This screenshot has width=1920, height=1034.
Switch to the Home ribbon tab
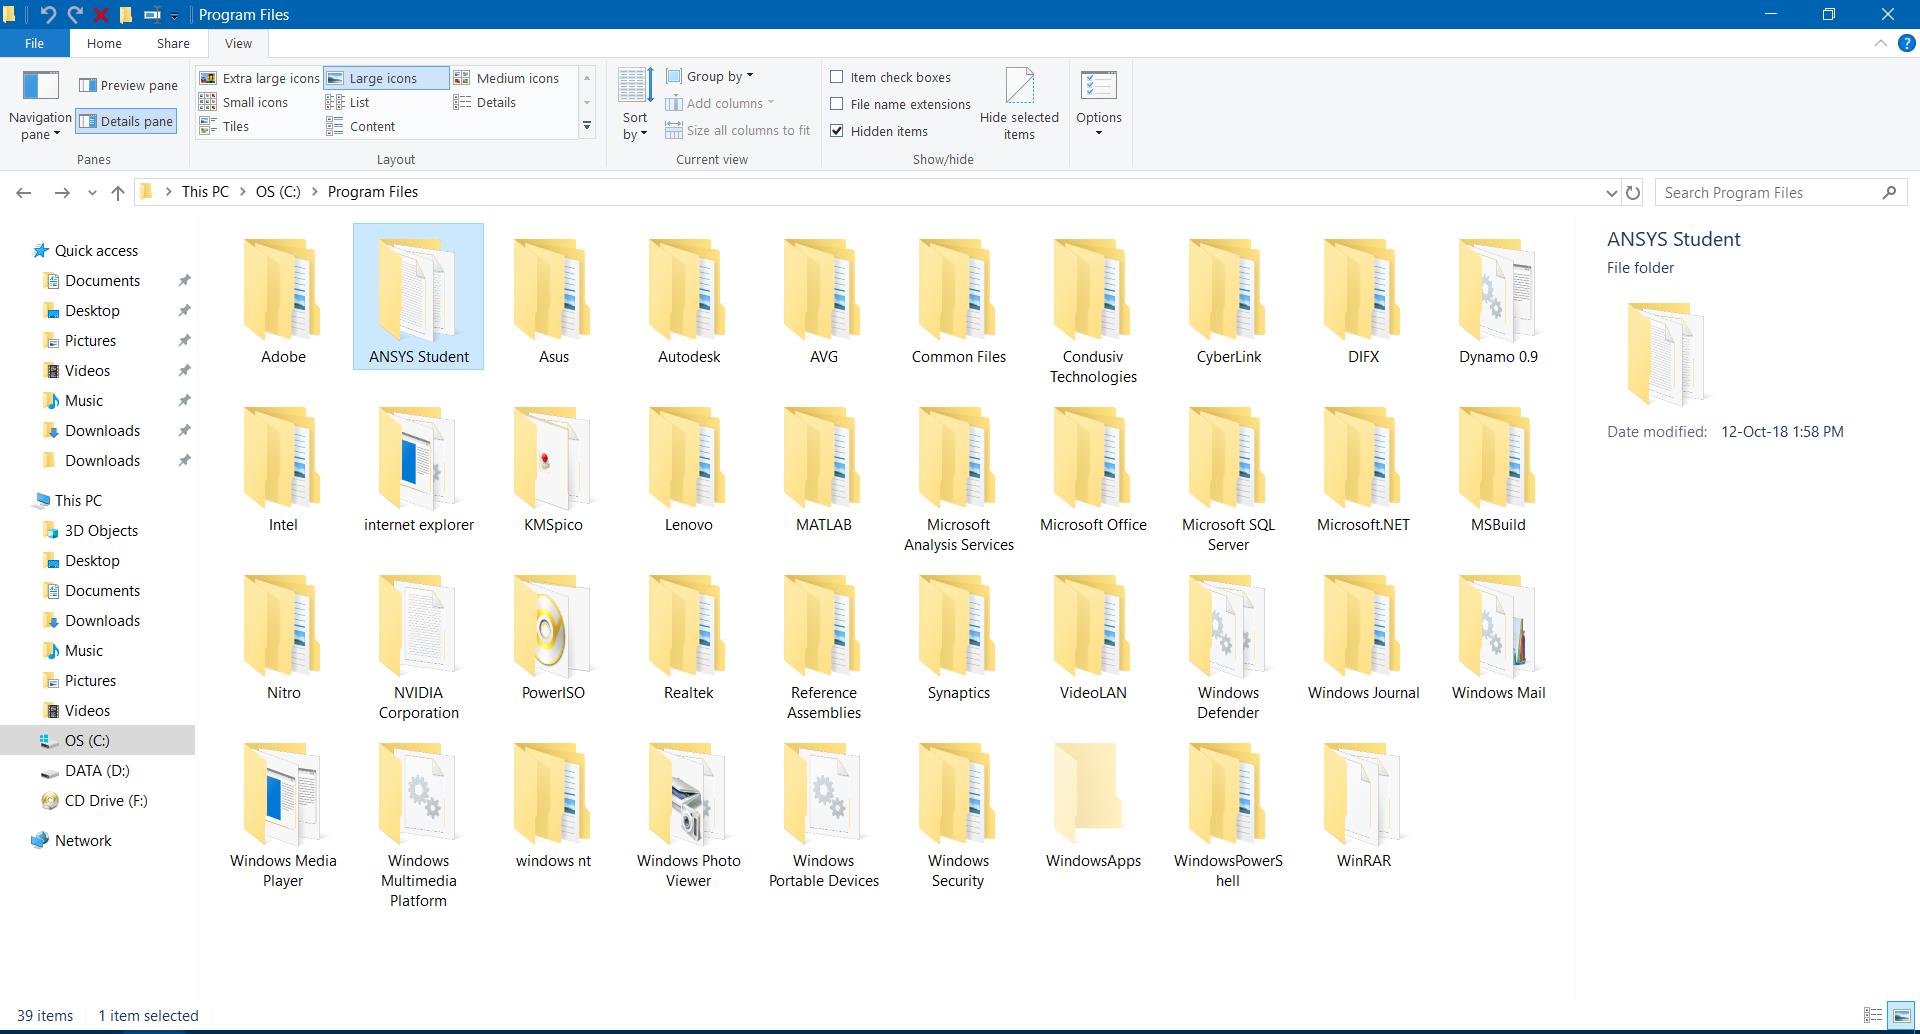pos(104,43)
